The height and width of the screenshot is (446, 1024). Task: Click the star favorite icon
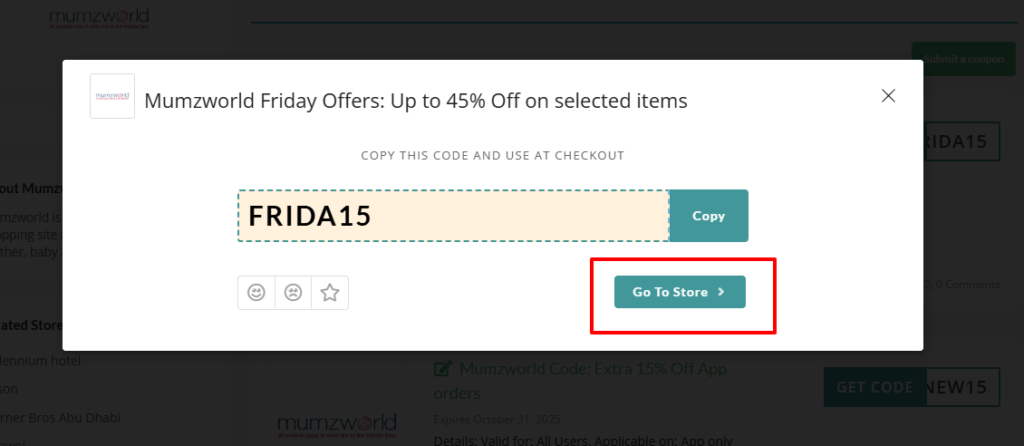tap(330, 293)
